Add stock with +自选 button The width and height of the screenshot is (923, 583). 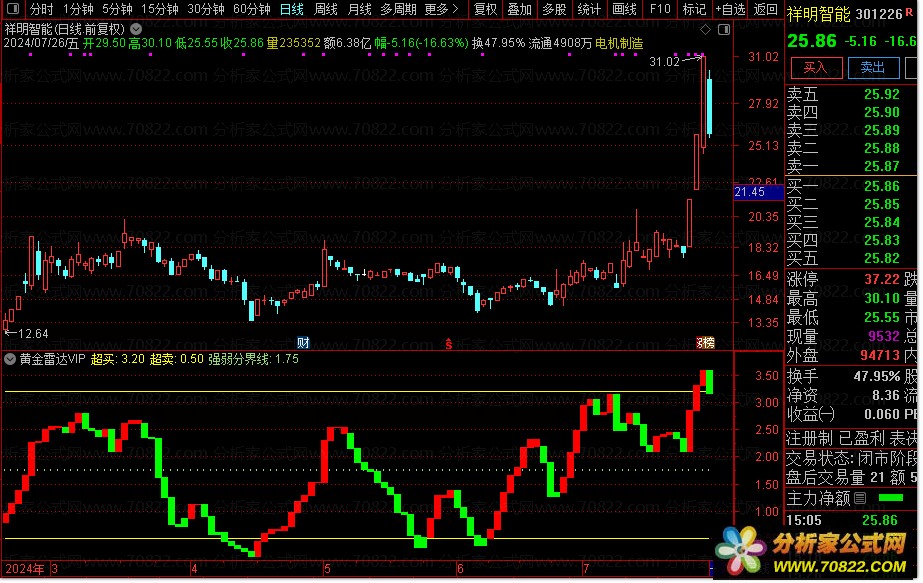731,9
